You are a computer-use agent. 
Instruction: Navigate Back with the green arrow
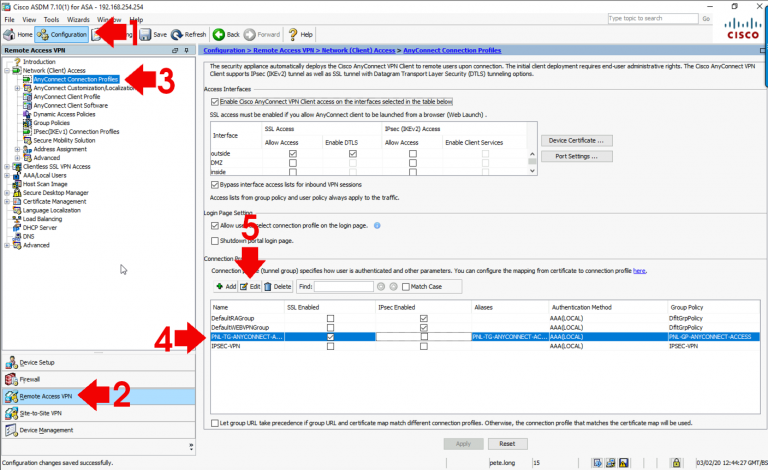[x=226, y=35]
